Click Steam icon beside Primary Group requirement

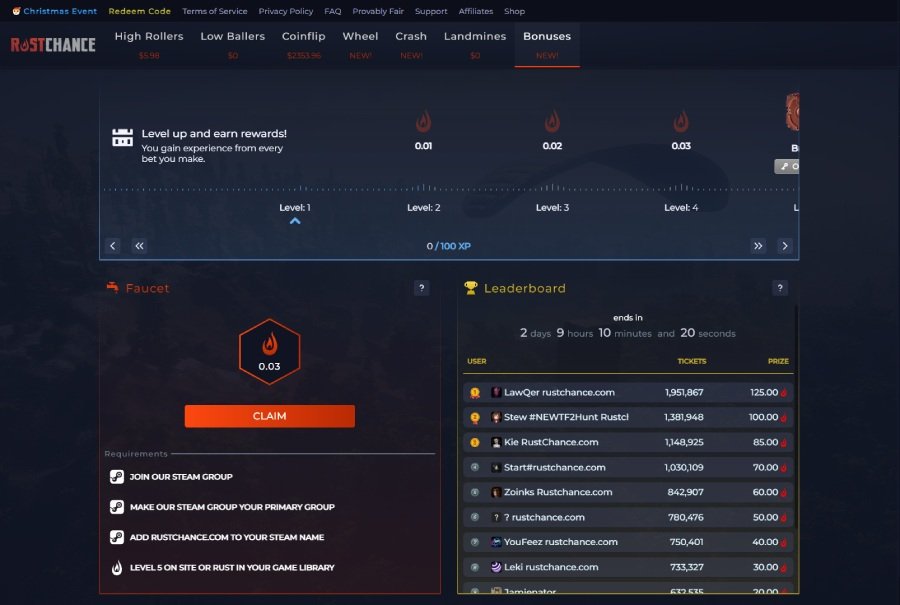click(x=117, y=507)
